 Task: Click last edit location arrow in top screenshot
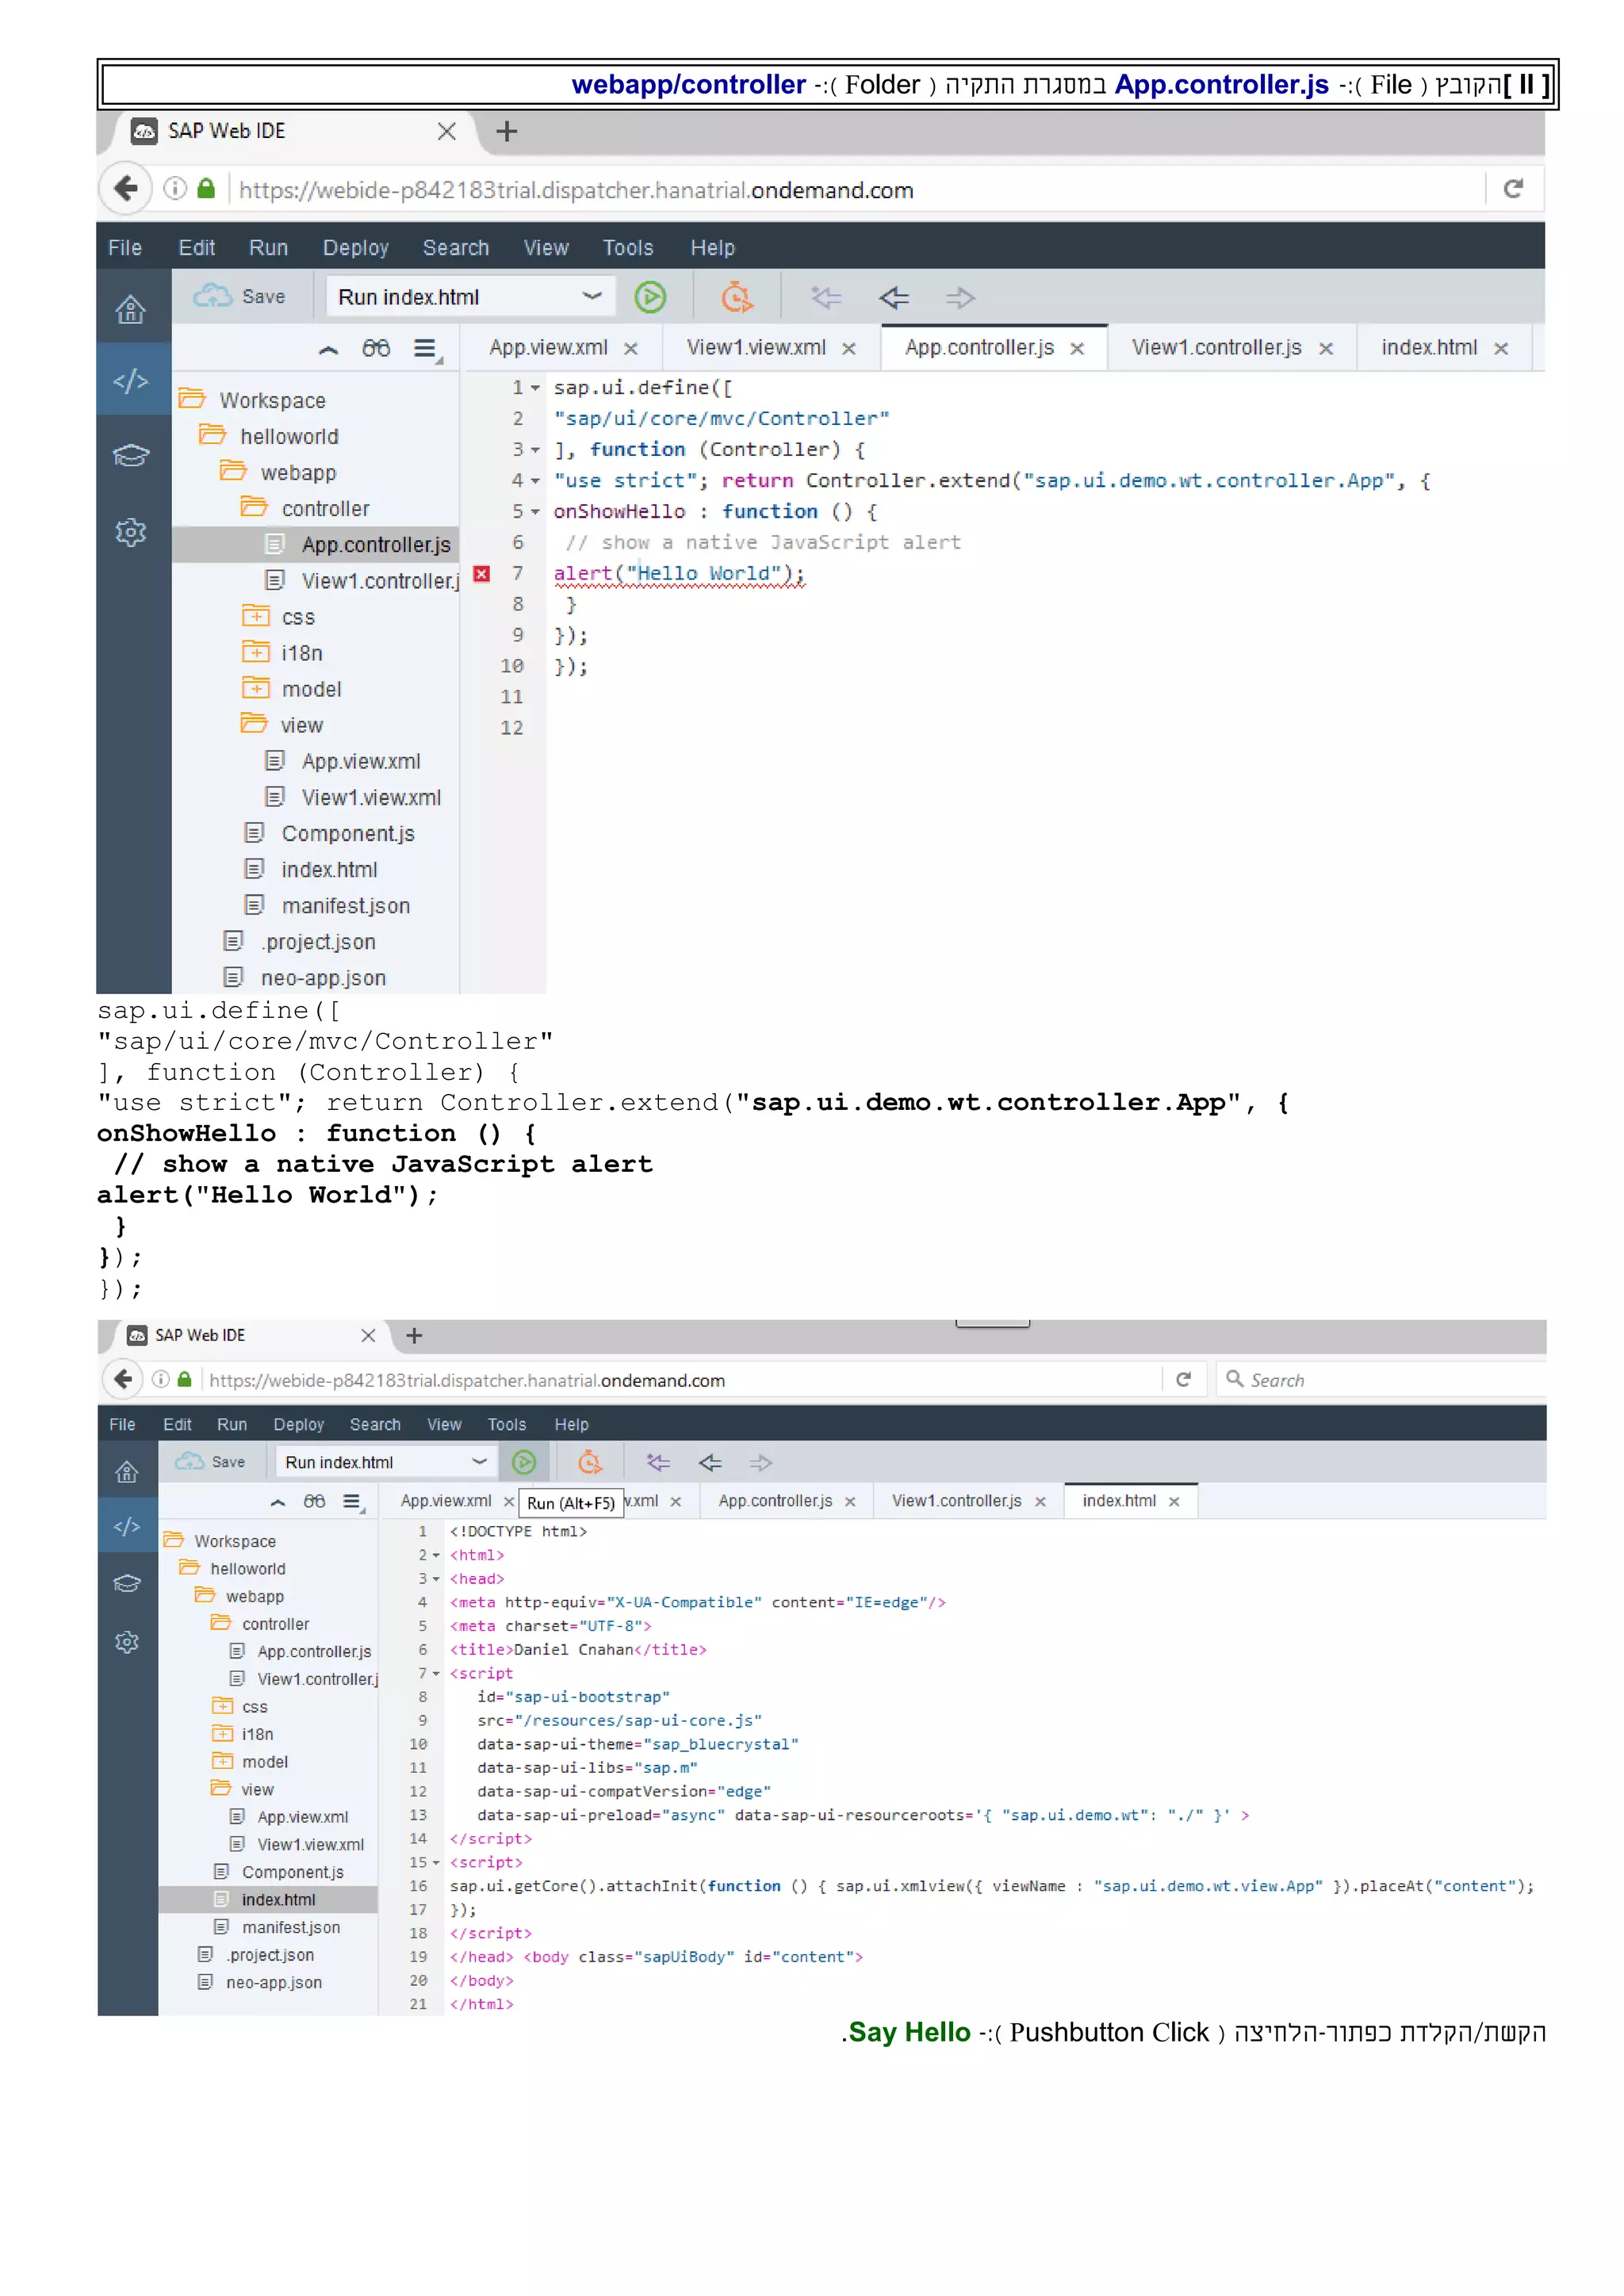(826, 297)
